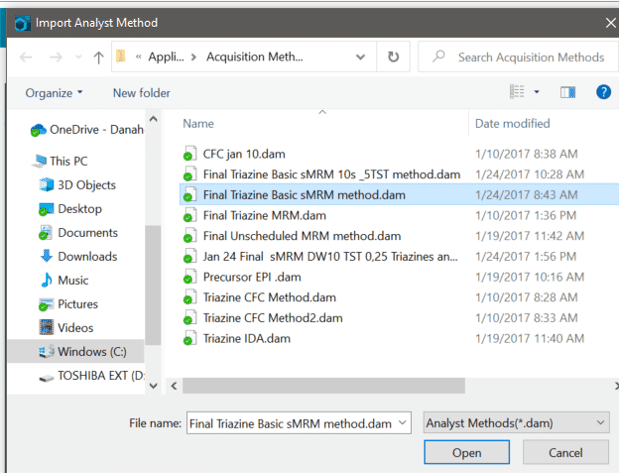Image resolution: width=619 pixels, height=473 pixels.
Task: Expand the File name dropdown arrow
Action: point(402,423)
